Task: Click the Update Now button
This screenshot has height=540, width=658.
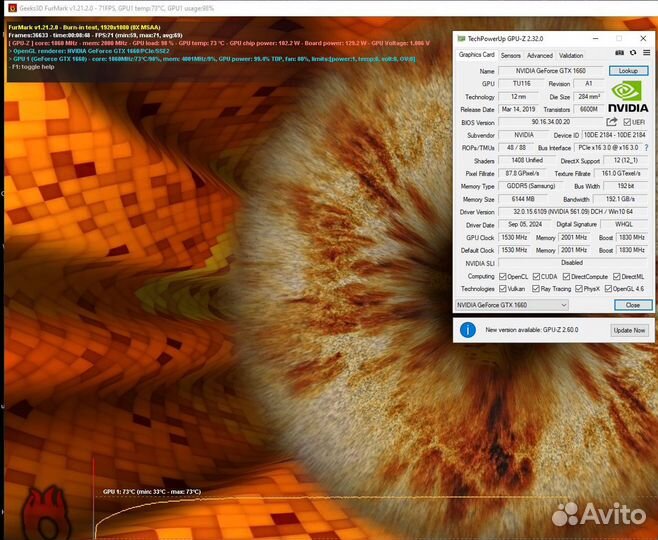Action: click(x=629, y=329)
